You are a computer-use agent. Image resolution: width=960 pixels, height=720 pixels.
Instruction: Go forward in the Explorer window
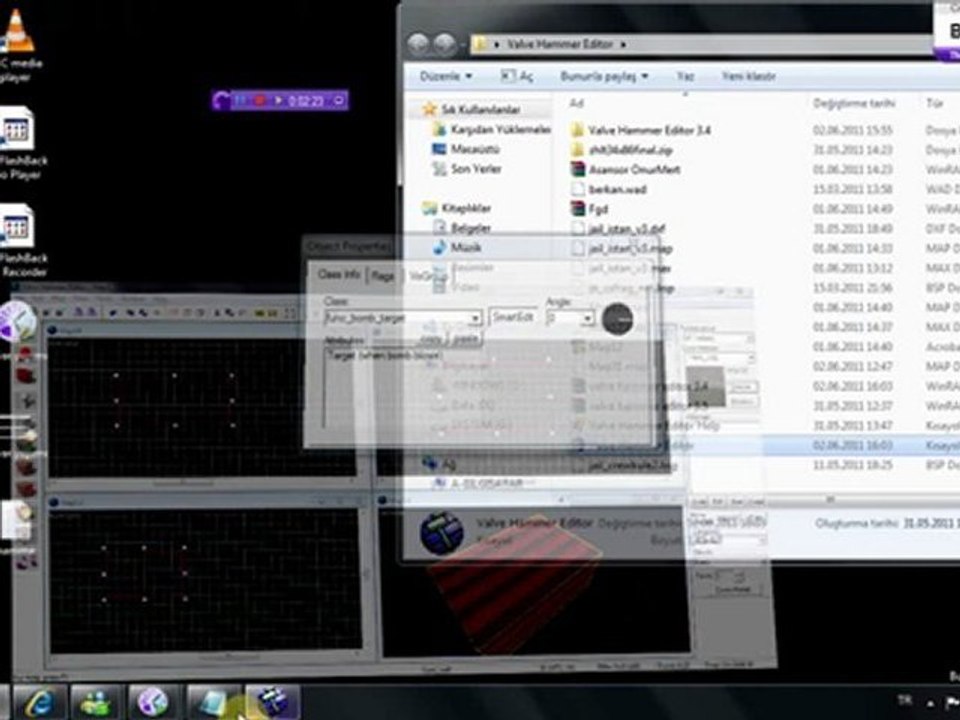pos(445,44)
